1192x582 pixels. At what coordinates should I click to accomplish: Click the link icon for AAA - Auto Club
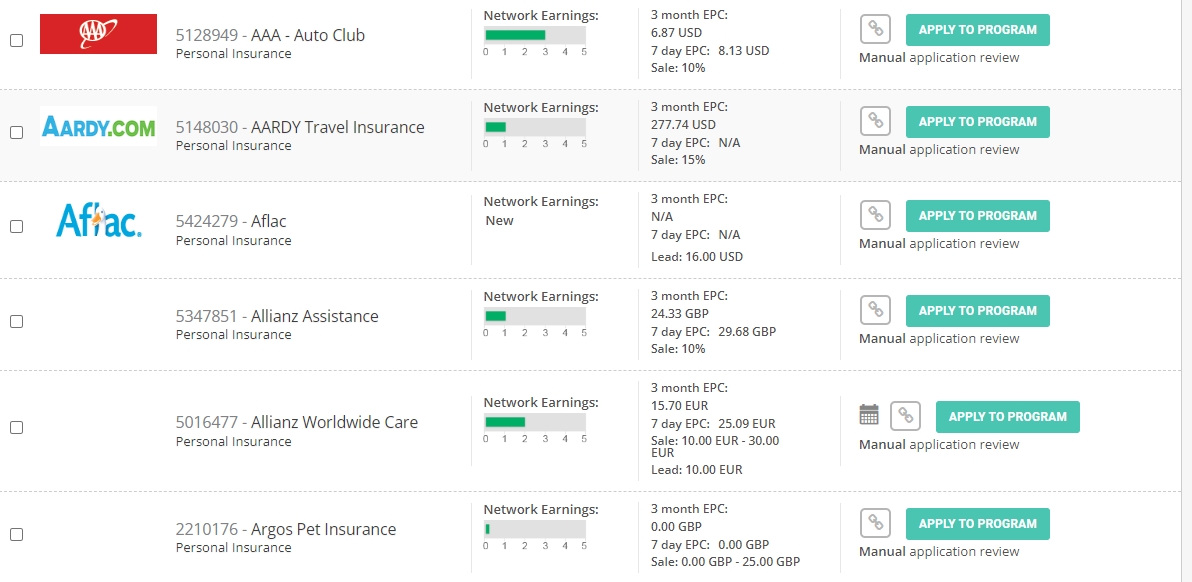pyautogui.click(x=875, y=30)
